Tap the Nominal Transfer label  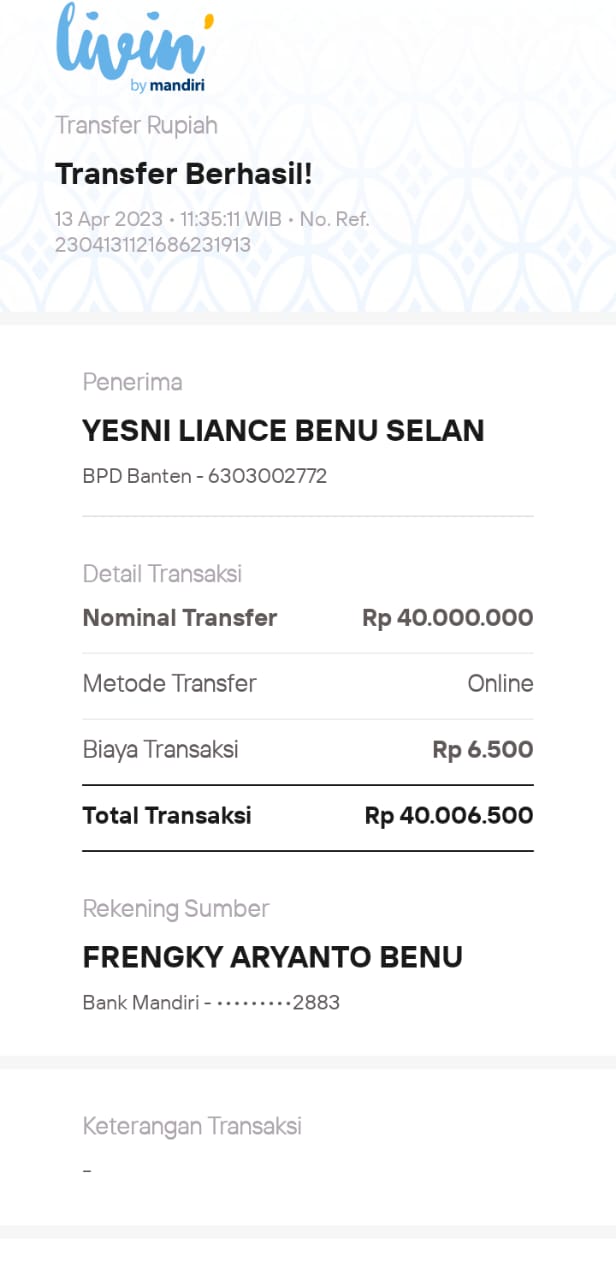point(180,618)
